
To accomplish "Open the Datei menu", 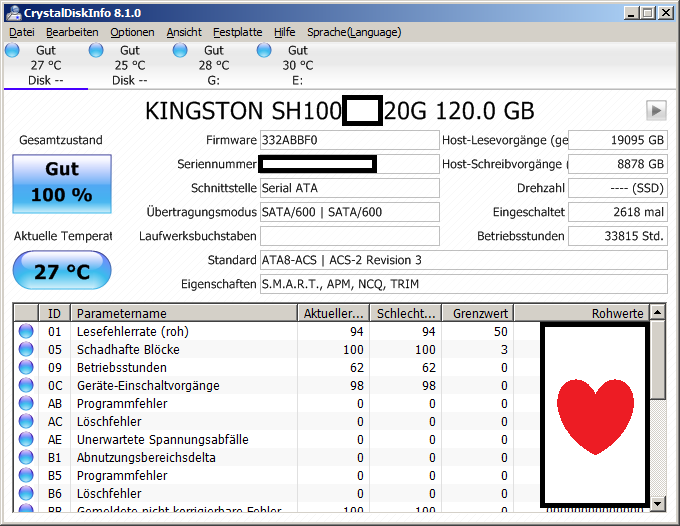I will pyautogui.click(x=22, y=32).
